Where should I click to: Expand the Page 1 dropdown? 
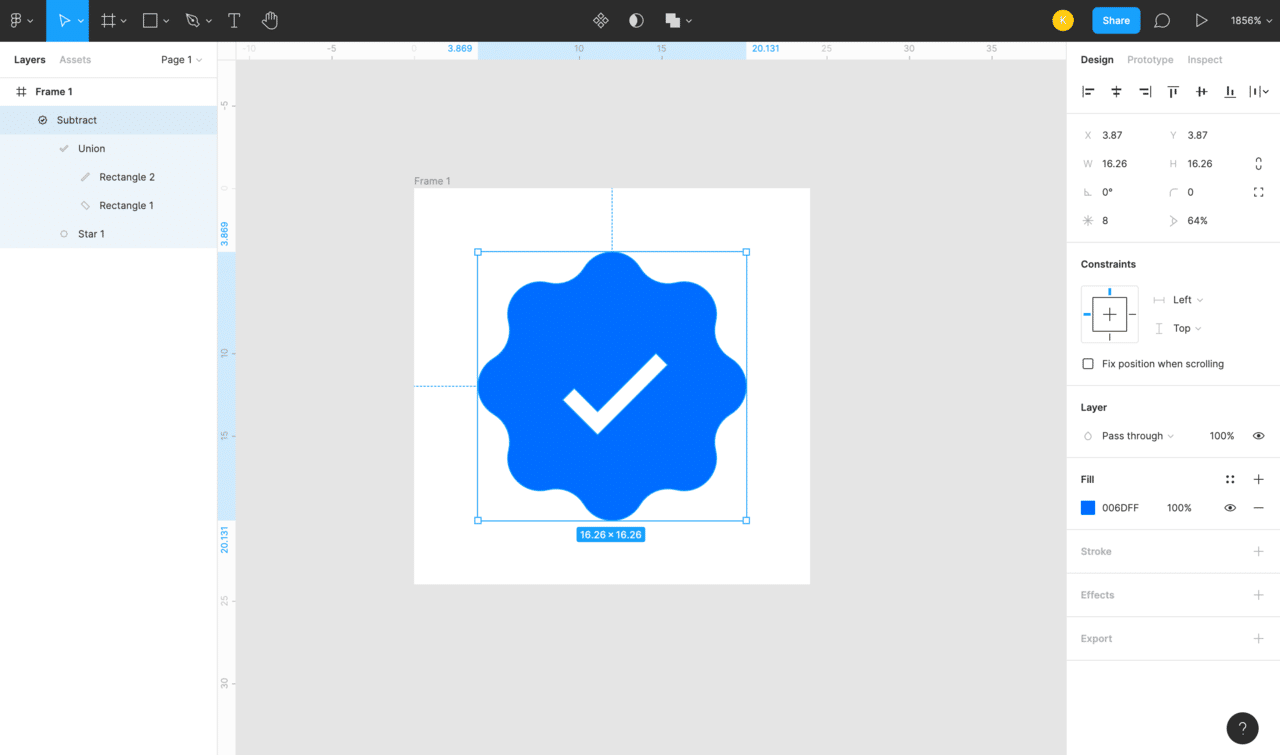pos(181,60)
